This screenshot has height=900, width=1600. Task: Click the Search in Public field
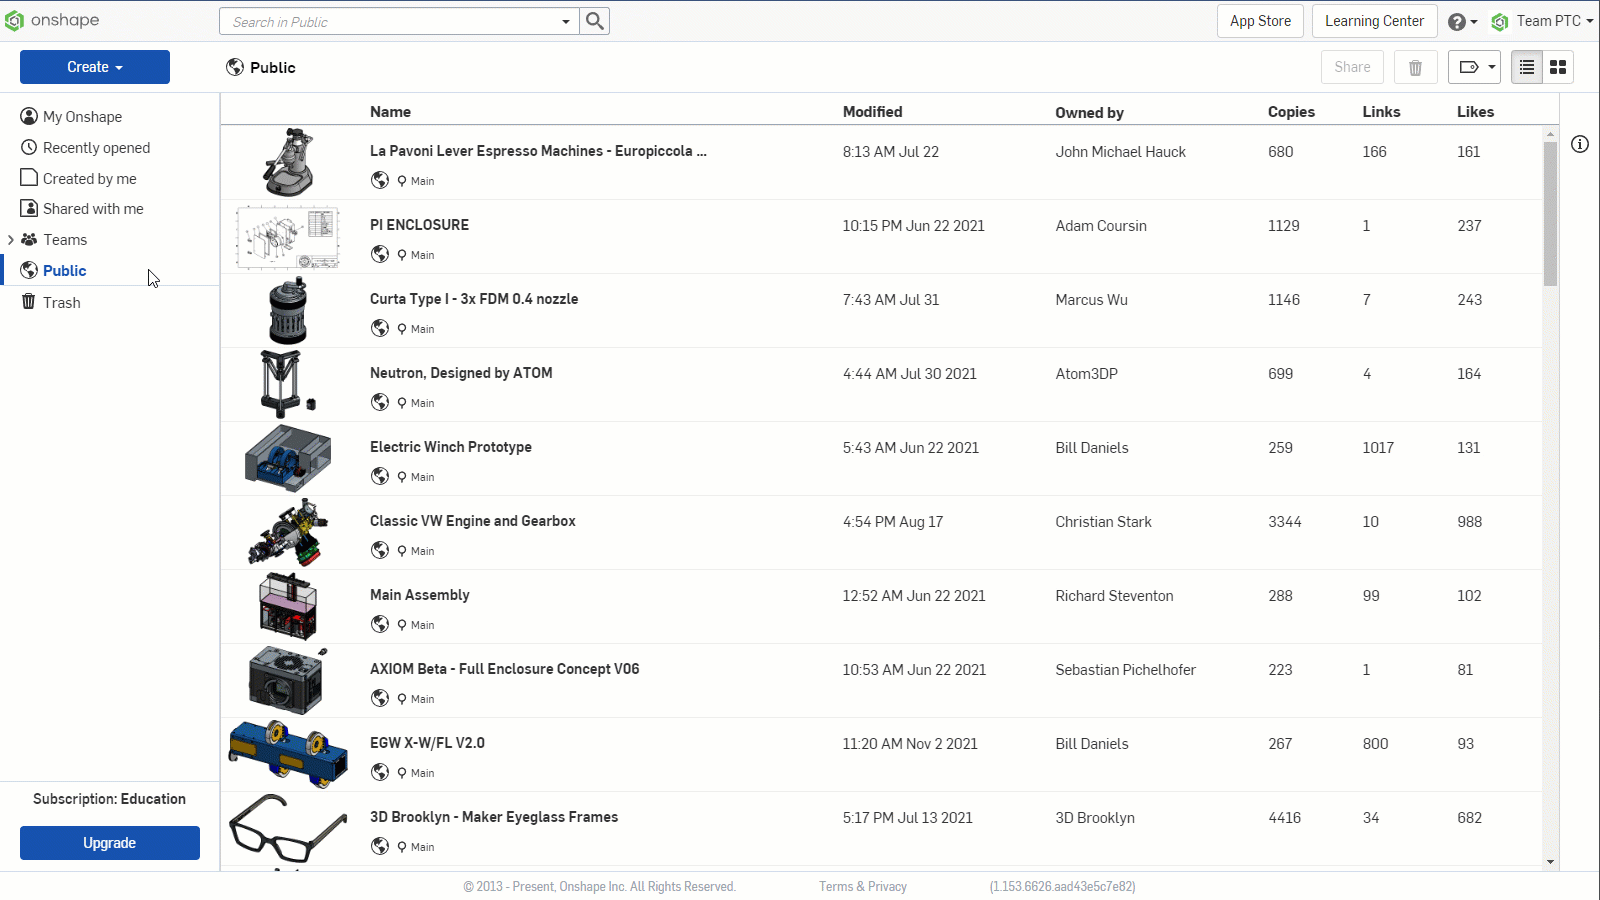point(390,21)
